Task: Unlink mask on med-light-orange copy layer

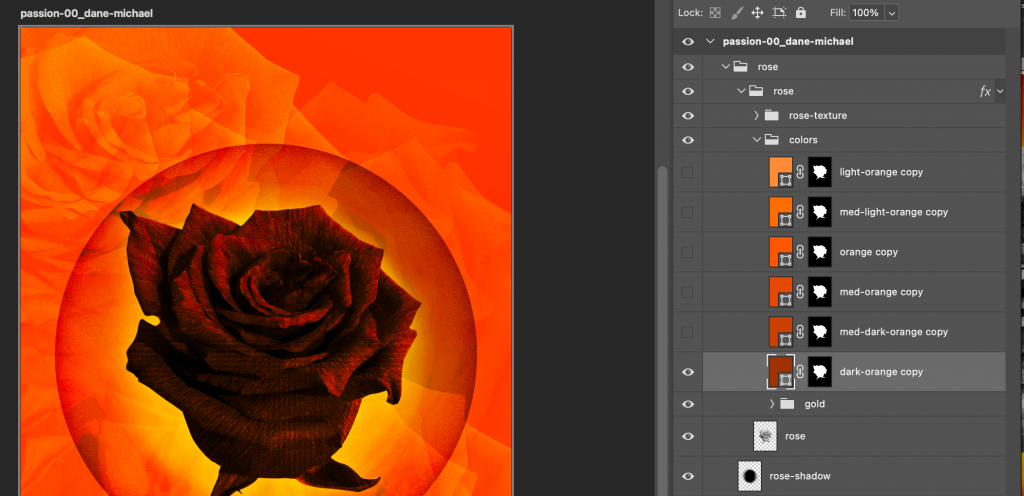Action: 801,212
